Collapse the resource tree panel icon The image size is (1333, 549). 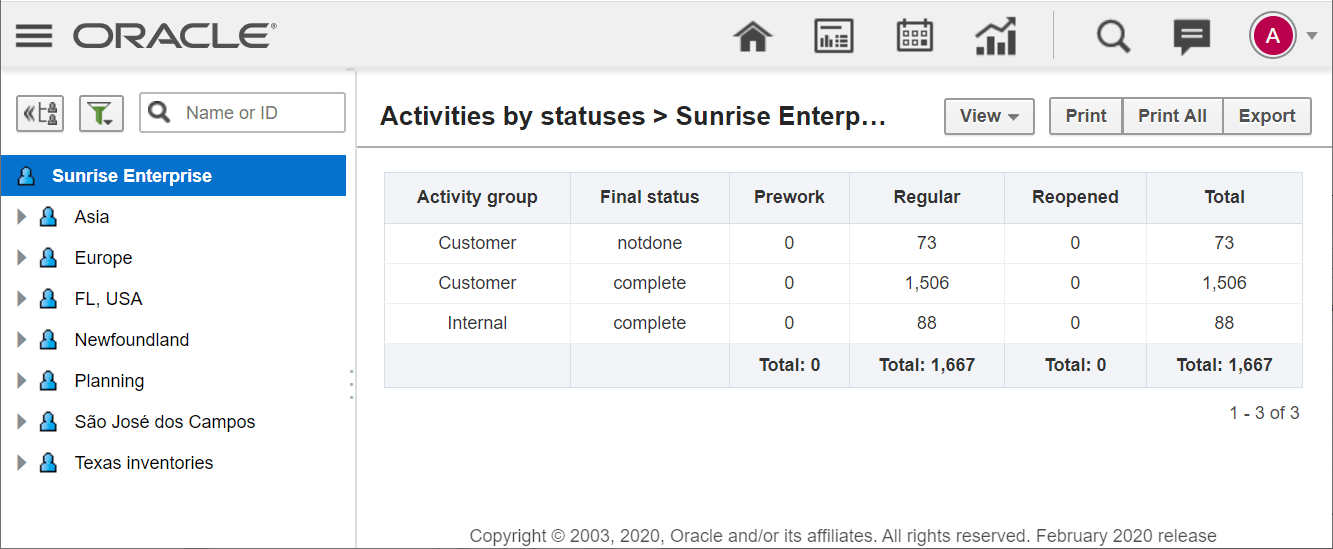tap(40, 113)
